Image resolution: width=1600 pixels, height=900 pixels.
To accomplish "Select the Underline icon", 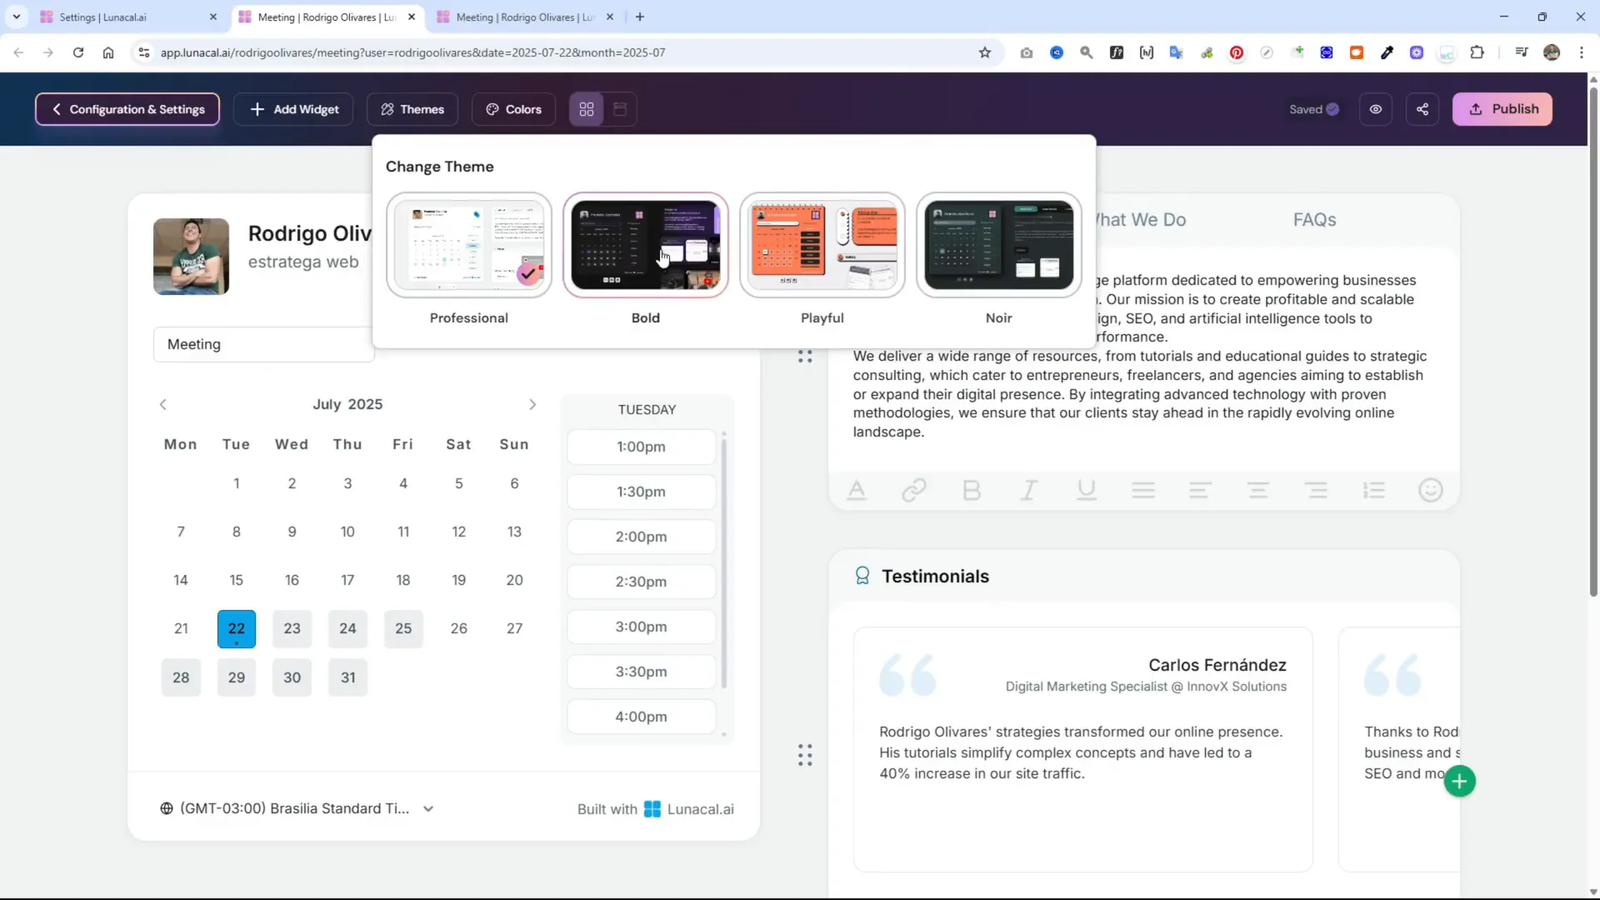I will 1086,489.
